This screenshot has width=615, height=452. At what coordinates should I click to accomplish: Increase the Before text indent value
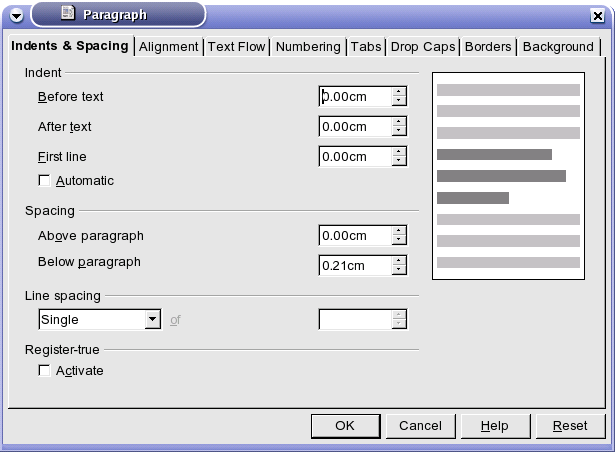[399, 91]
